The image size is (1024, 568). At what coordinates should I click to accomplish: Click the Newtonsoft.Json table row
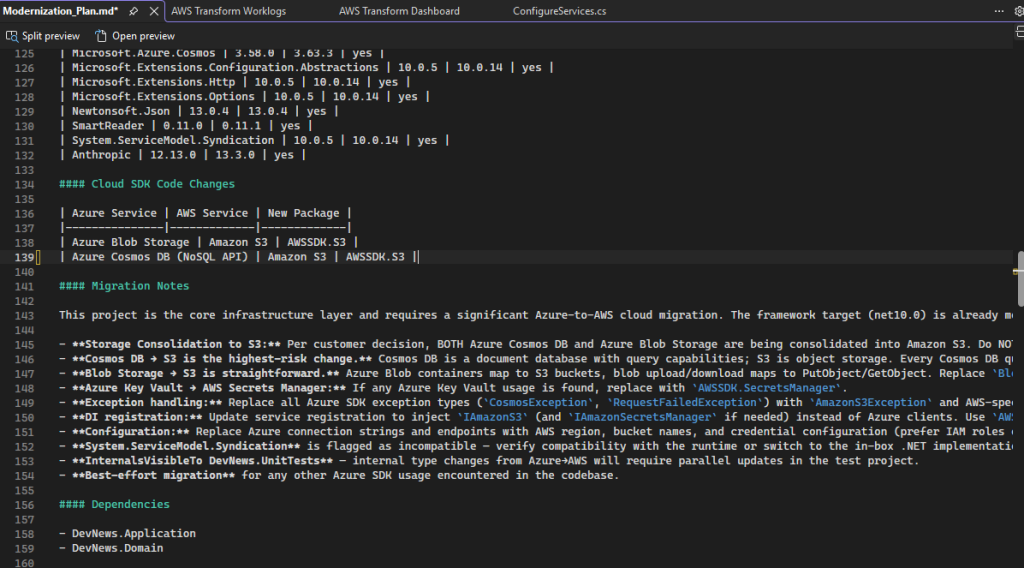coord(199,111)
